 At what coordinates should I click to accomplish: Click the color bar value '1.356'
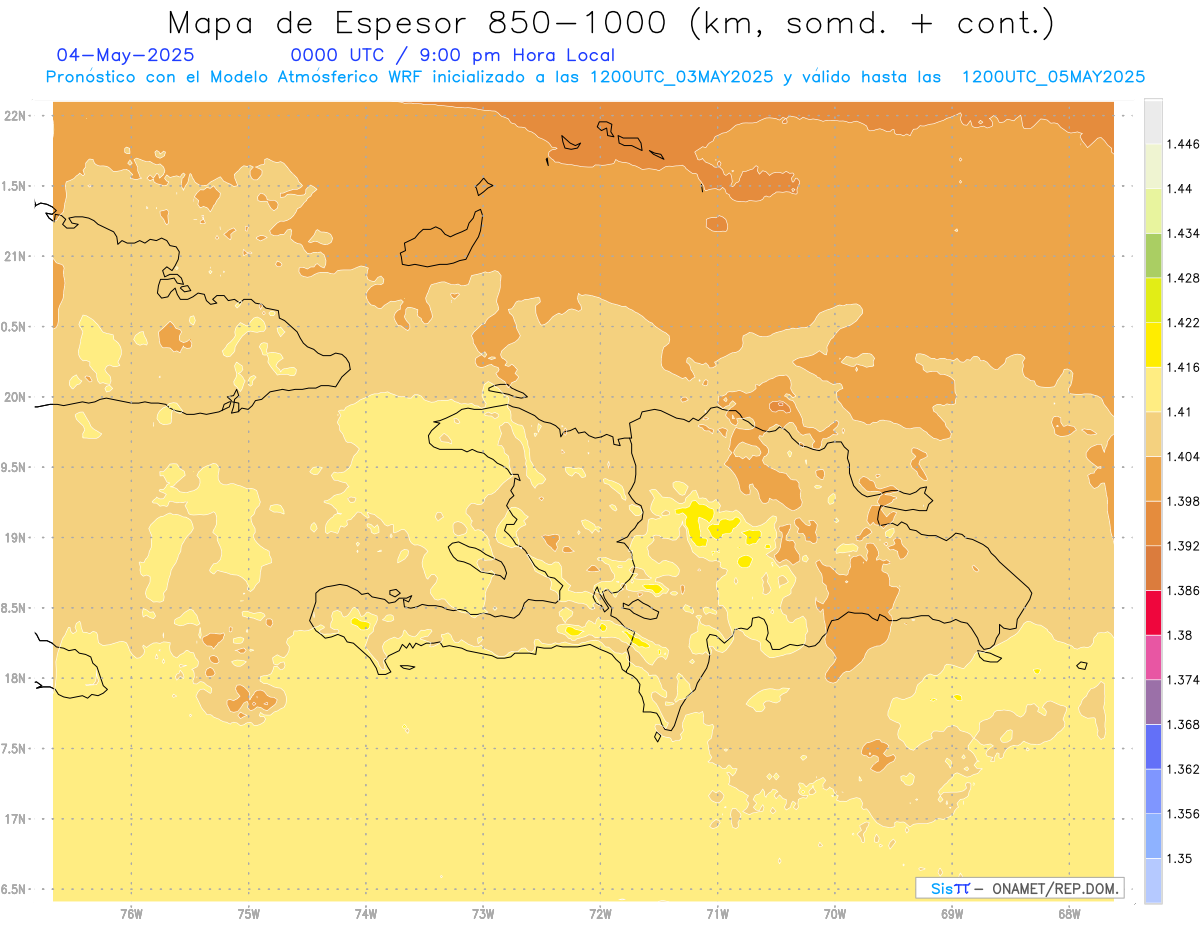click(1182, 813)
